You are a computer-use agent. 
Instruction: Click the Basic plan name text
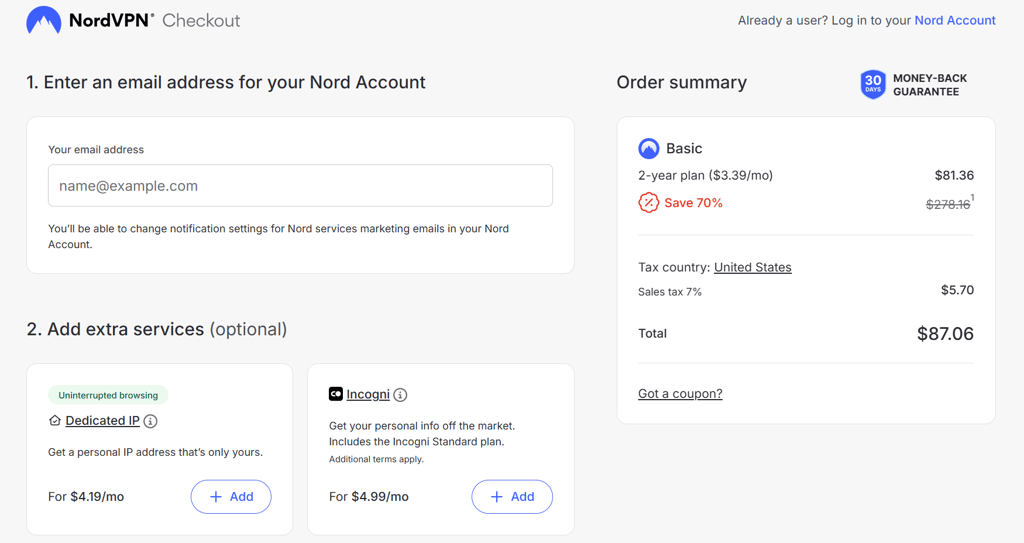tap(684, 148)
